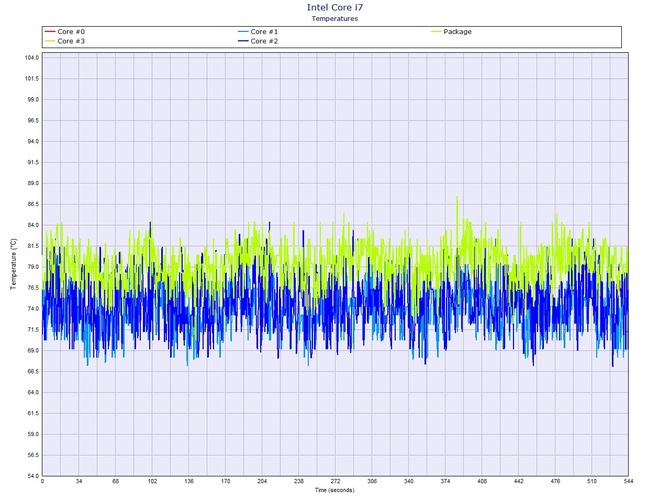Click the 66.5 y-axis value
The image size is (670, 502).
[32, 372]
